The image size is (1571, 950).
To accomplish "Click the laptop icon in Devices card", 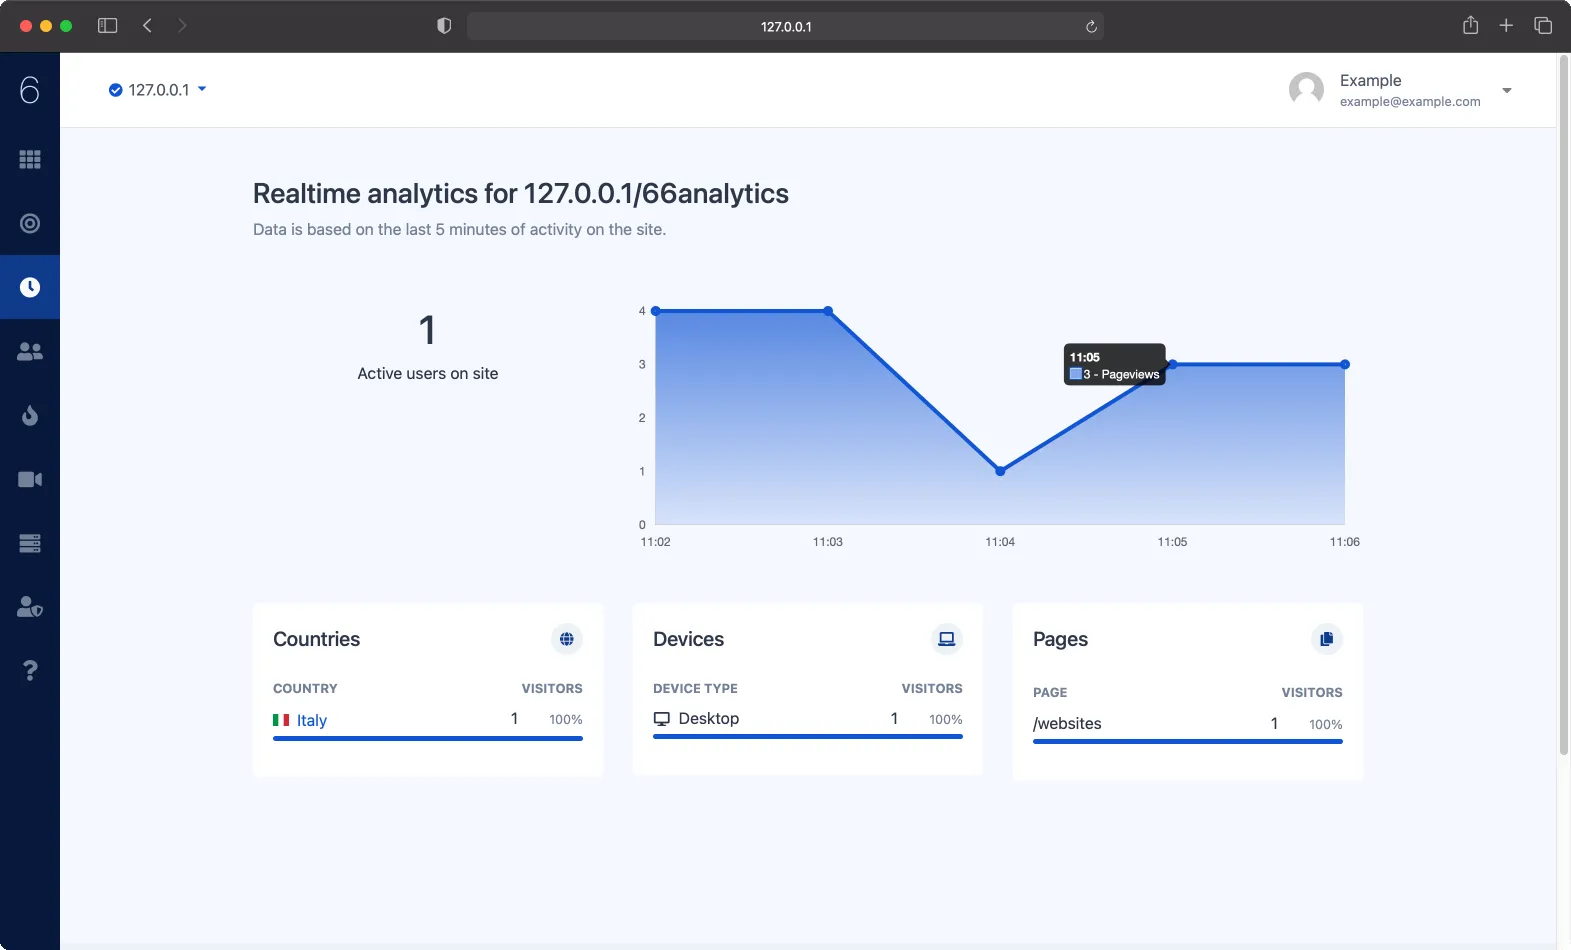I will pyautogui.click(x=946, y=639).
